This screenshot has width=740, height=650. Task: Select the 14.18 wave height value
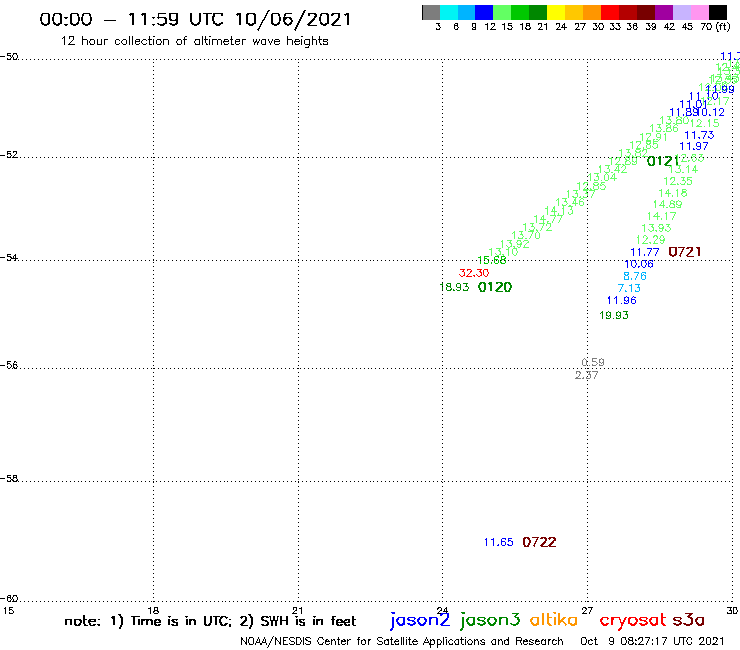coord(673,193)
